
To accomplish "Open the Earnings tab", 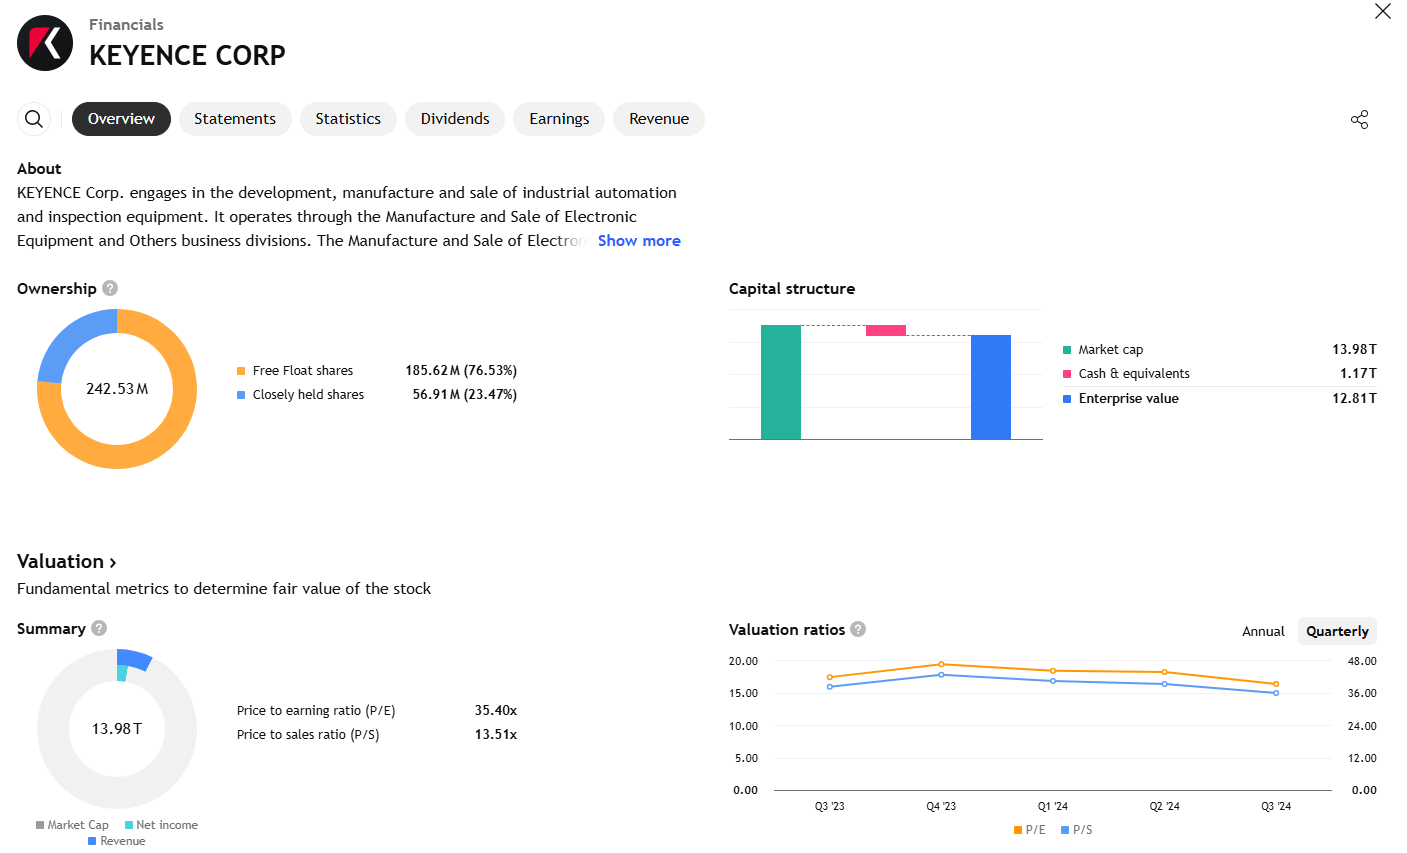I will 559,119.
